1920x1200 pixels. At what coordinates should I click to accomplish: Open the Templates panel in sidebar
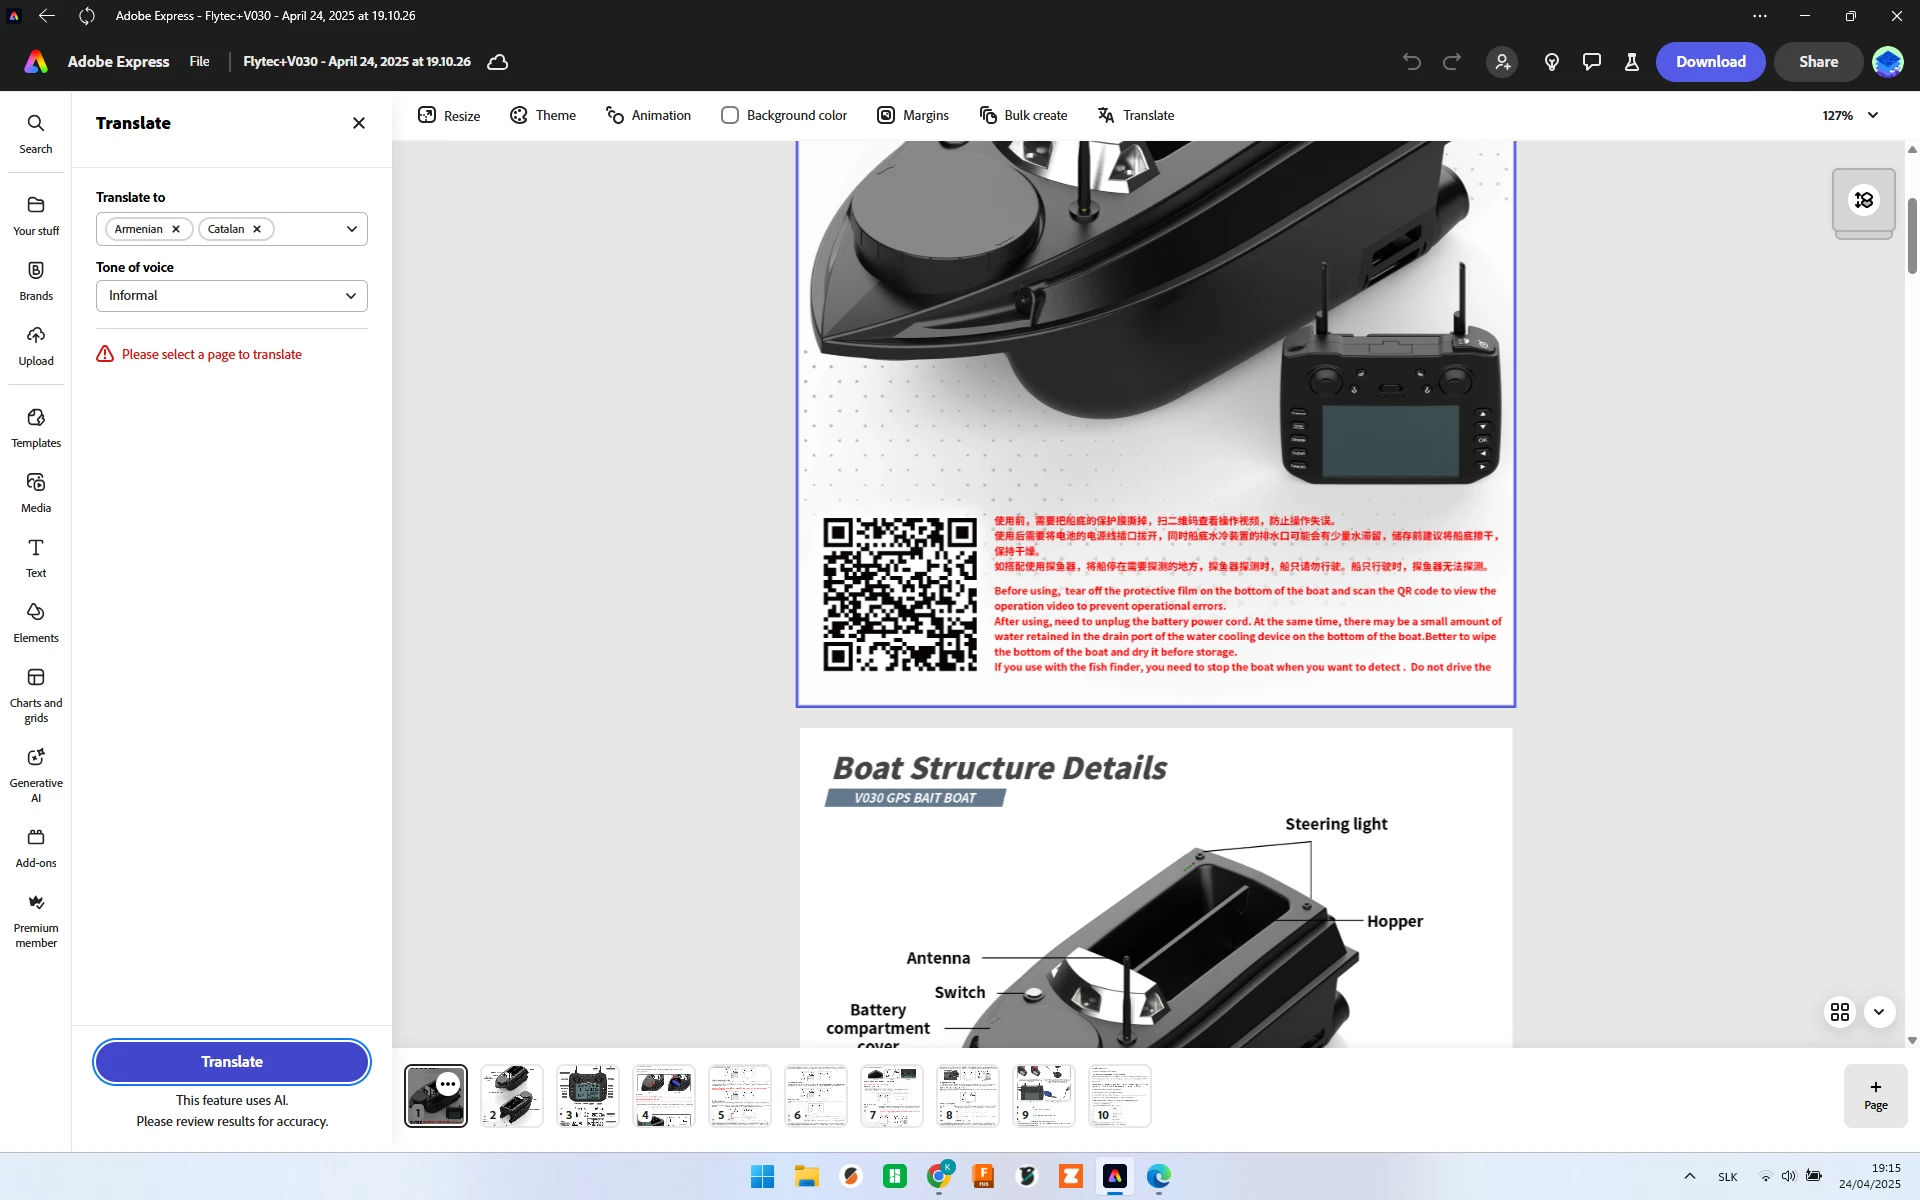[x=36, y=427]
